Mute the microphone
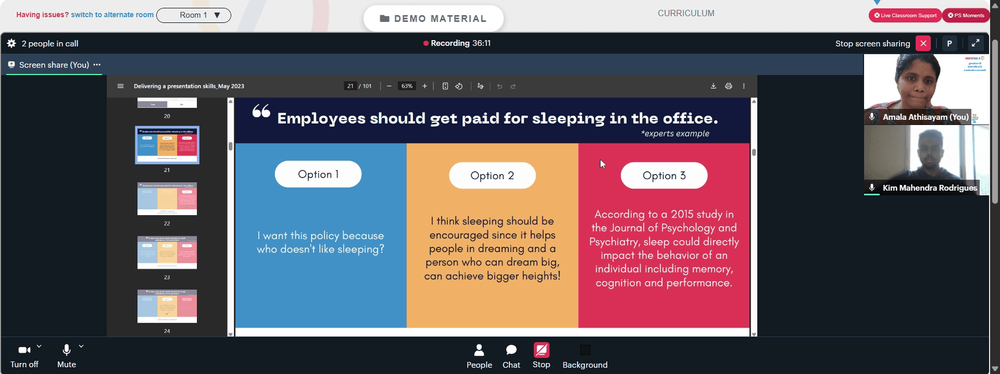 pyautogui.click(x=66, y=355)
